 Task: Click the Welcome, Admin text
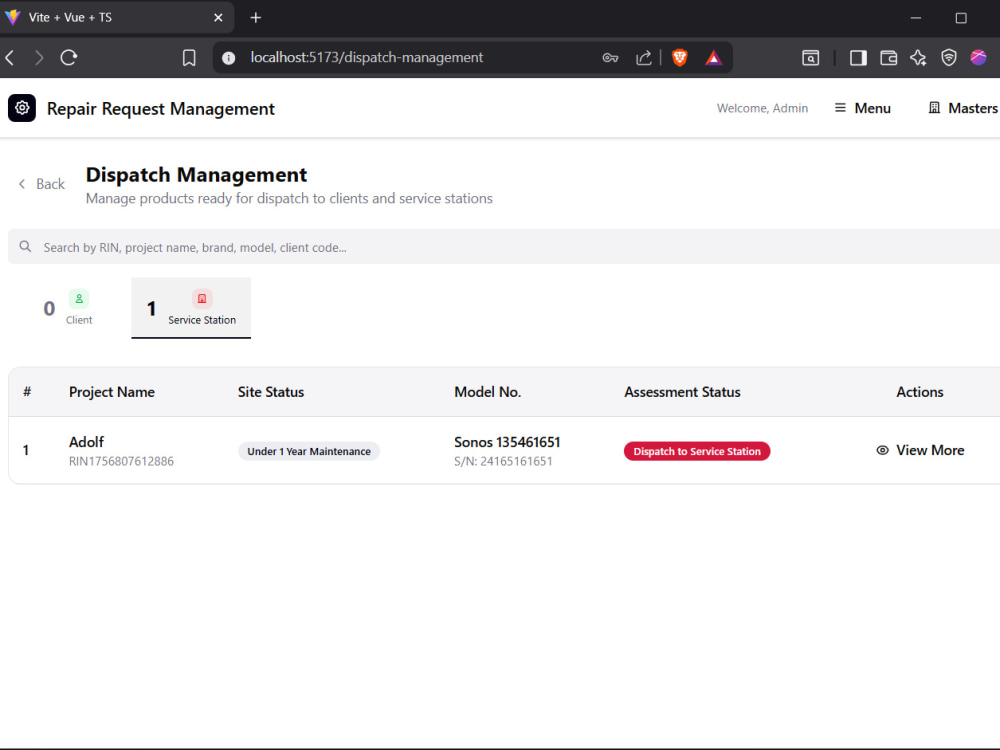(x=762, y=108)
